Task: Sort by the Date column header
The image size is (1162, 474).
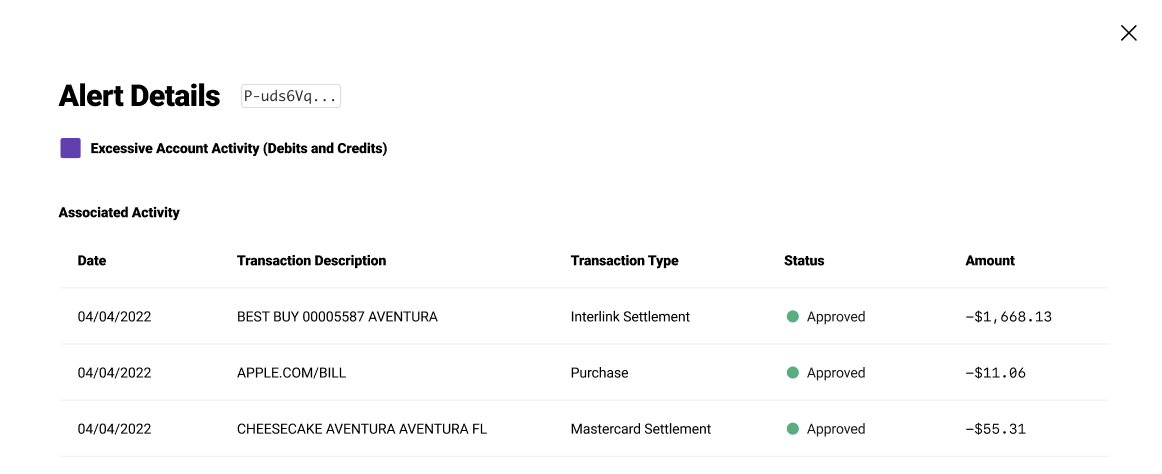Action: (x=92, y=261)
